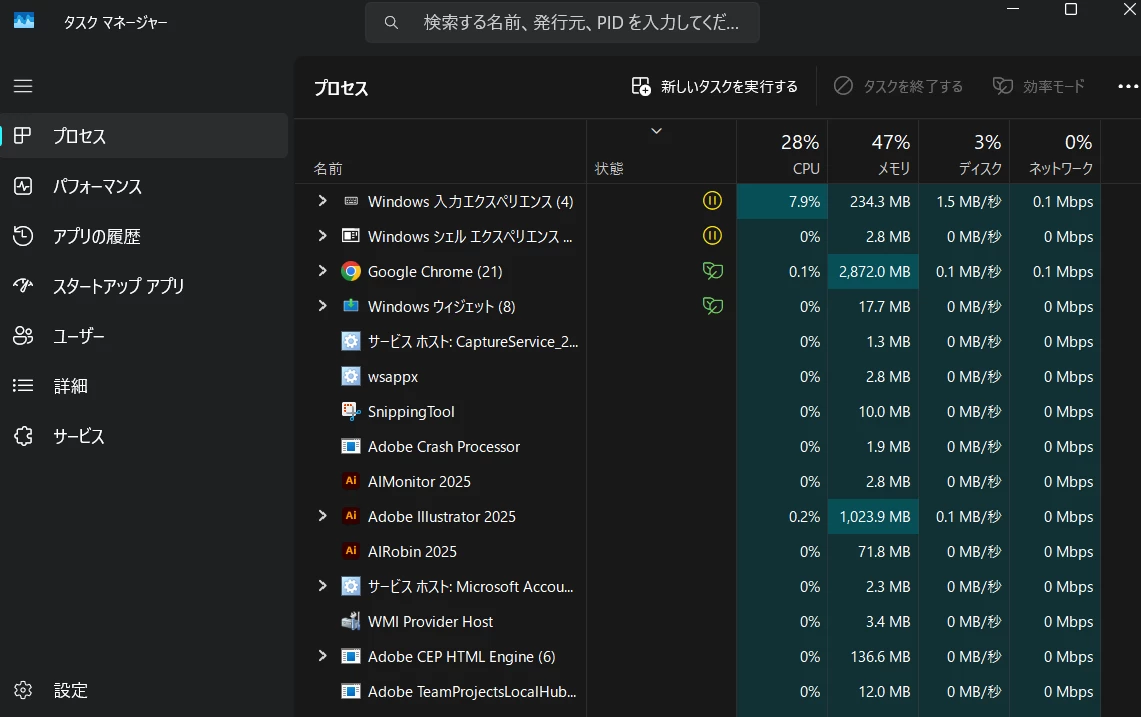Click the sort chevron above the 状態 column
The height and width of the screenshot is (717, 1141).
[656, 131]
